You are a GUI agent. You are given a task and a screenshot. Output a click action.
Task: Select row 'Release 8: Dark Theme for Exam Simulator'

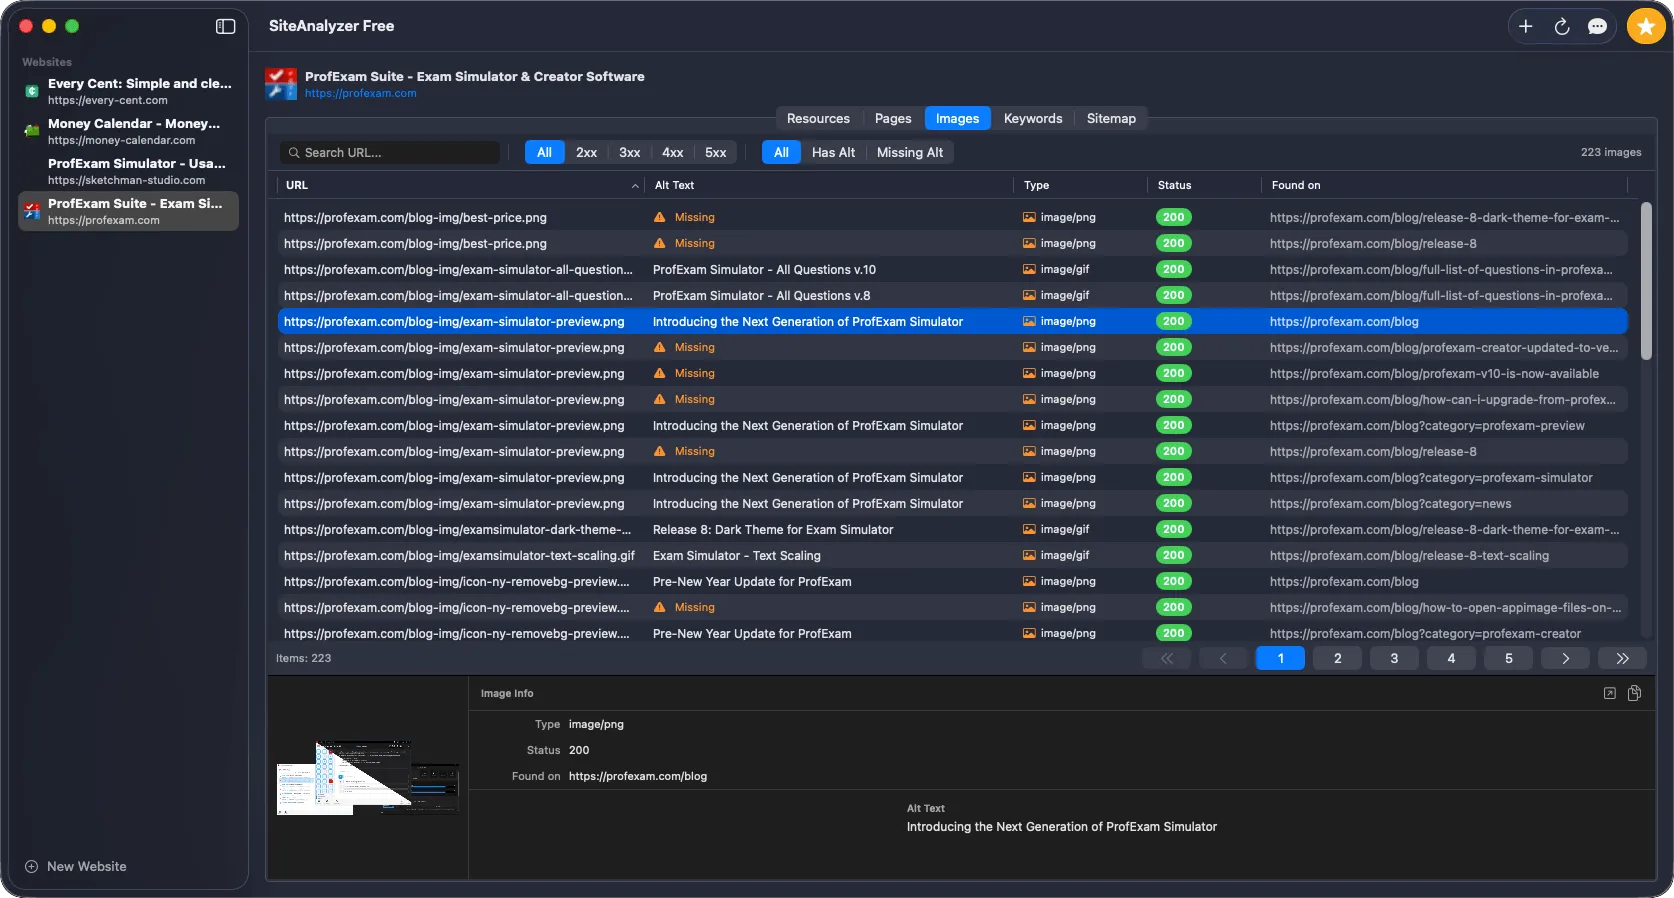[952, 530]
